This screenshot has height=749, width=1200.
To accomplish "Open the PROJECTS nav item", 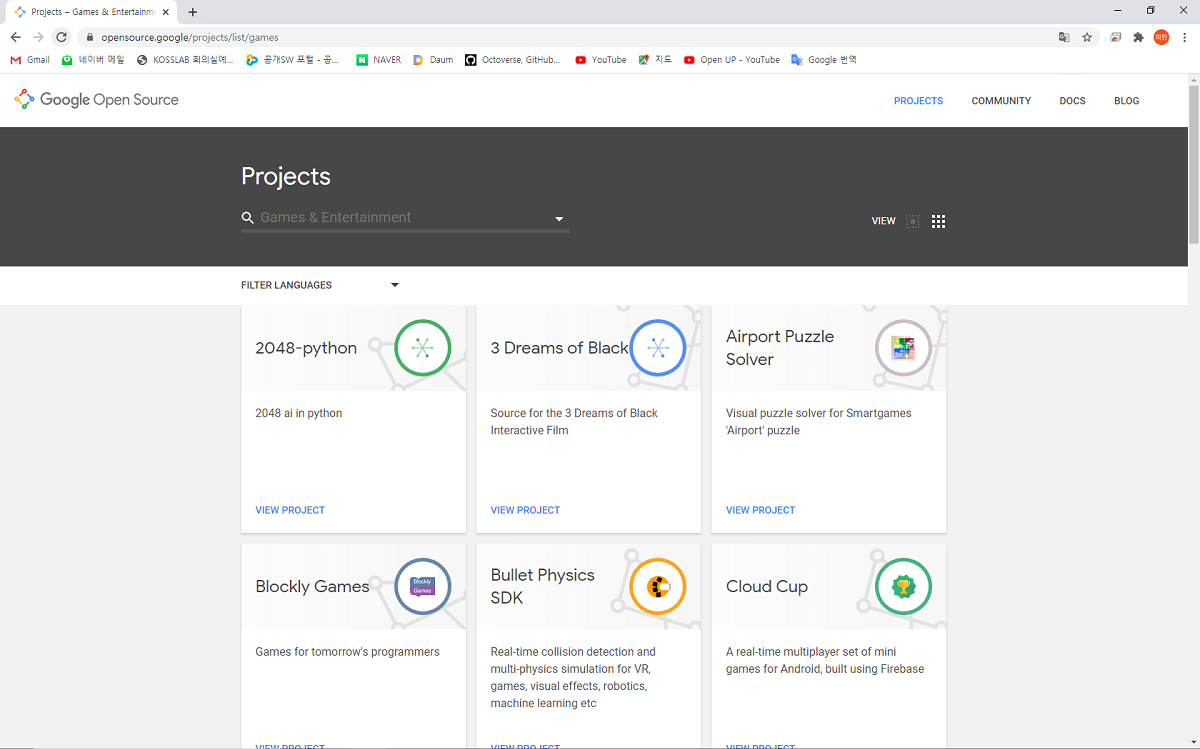I will [919, 101].
